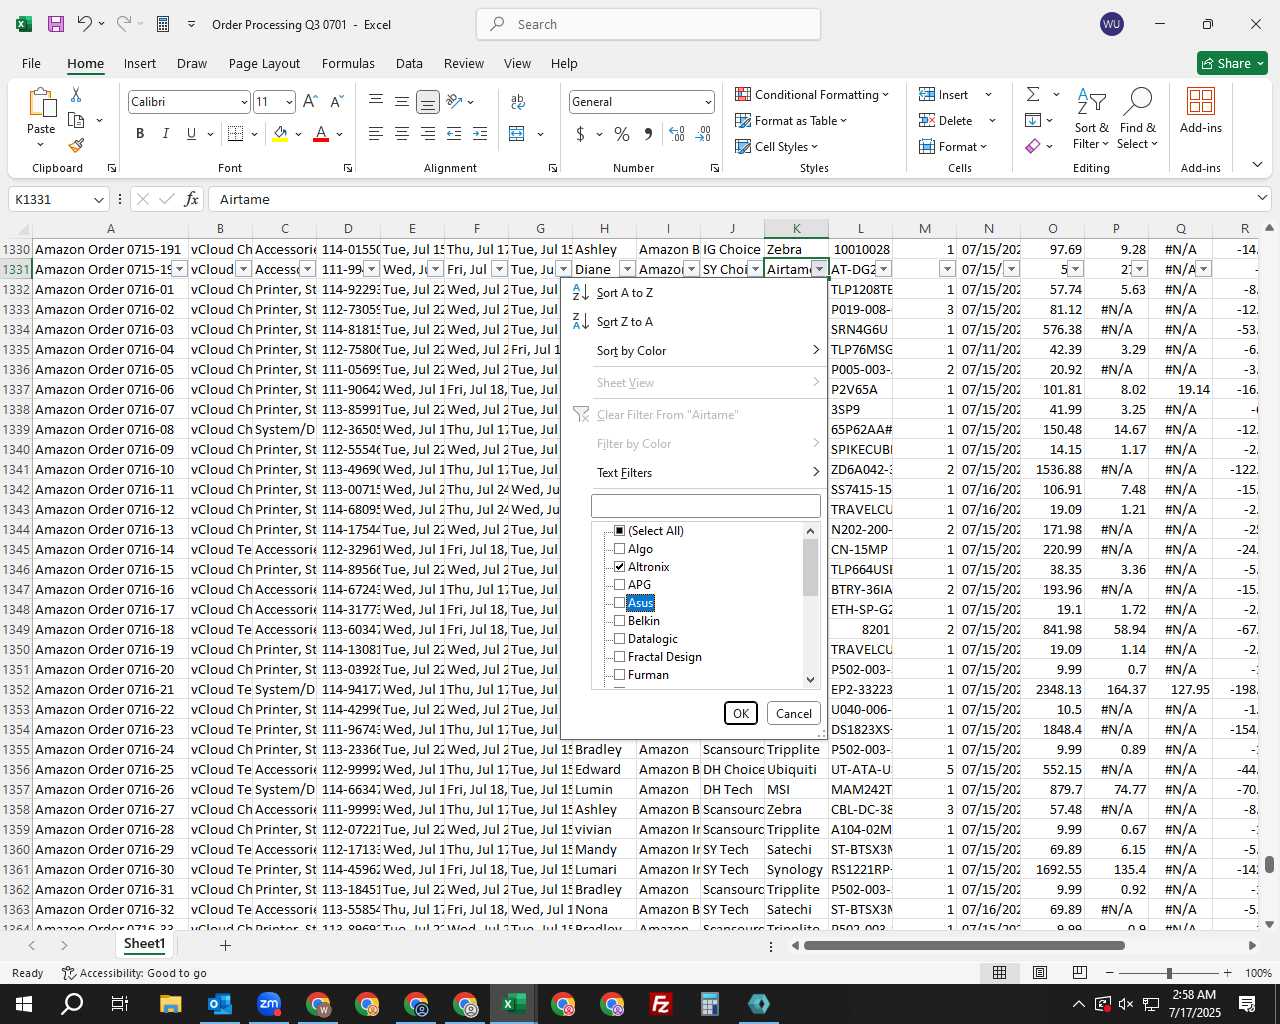This screenshot has width=1280, height=1024.
Task: Open the Add-ins button
Action: tap(1201, 110)
